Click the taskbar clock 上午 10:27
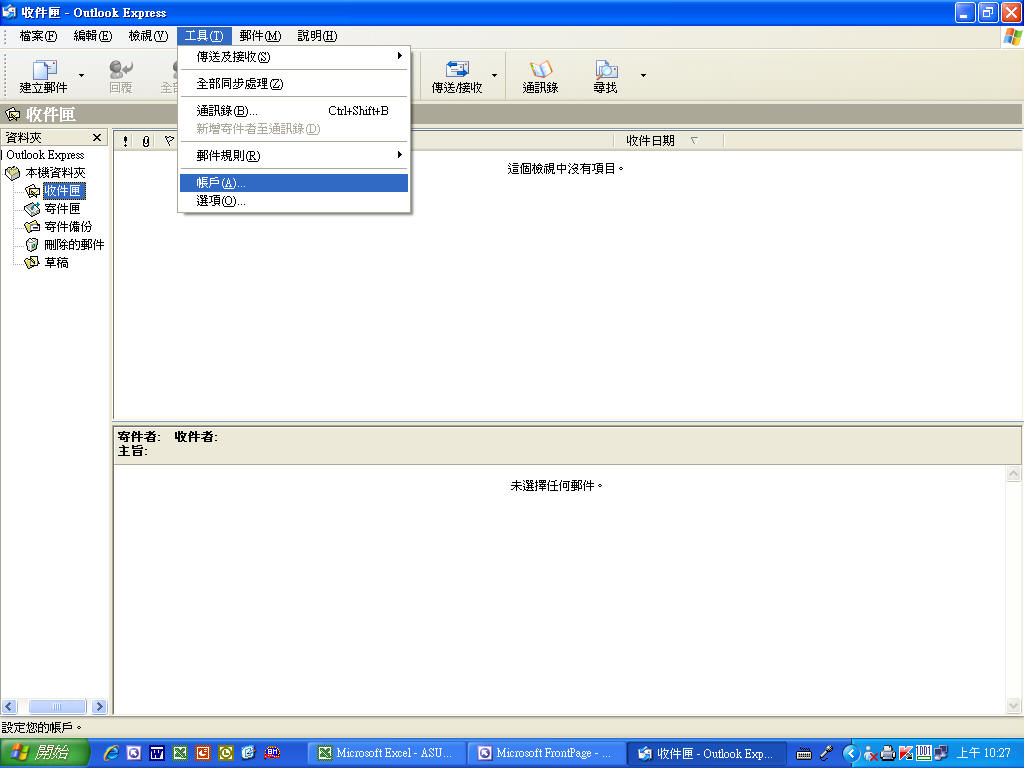 point(984,753)
